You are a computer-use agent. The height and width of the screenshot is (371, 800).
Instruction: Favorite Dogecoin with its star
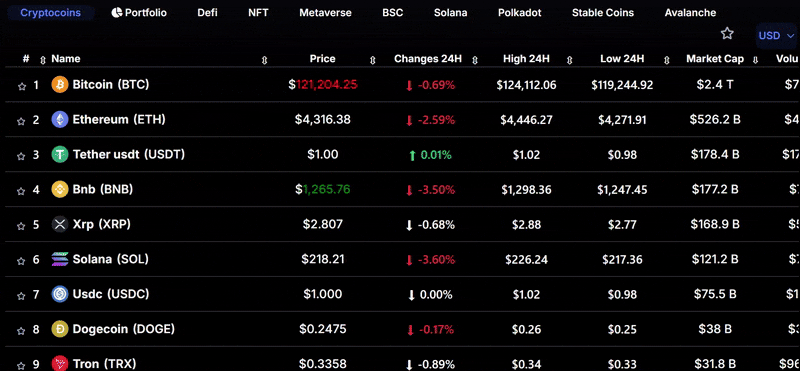(21, 331)
